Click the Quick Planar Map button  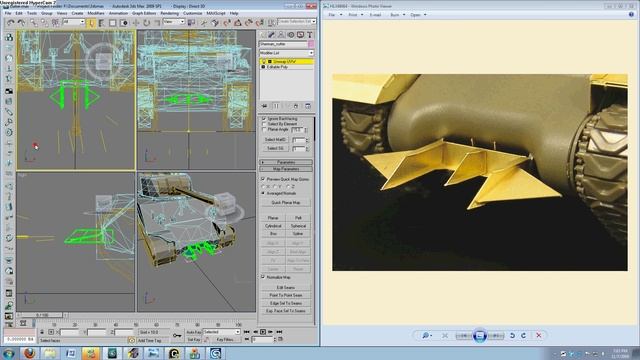pyautogui.click(x=285, y=202)
